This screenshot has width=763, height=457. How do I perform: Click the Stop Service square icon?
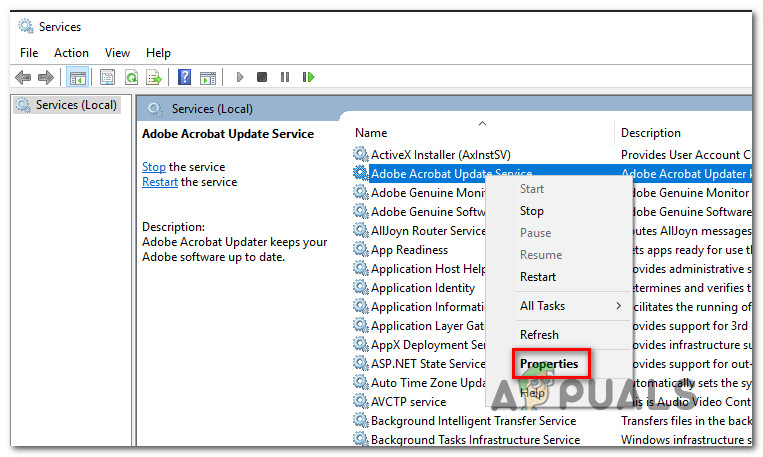tap(262, 77)
